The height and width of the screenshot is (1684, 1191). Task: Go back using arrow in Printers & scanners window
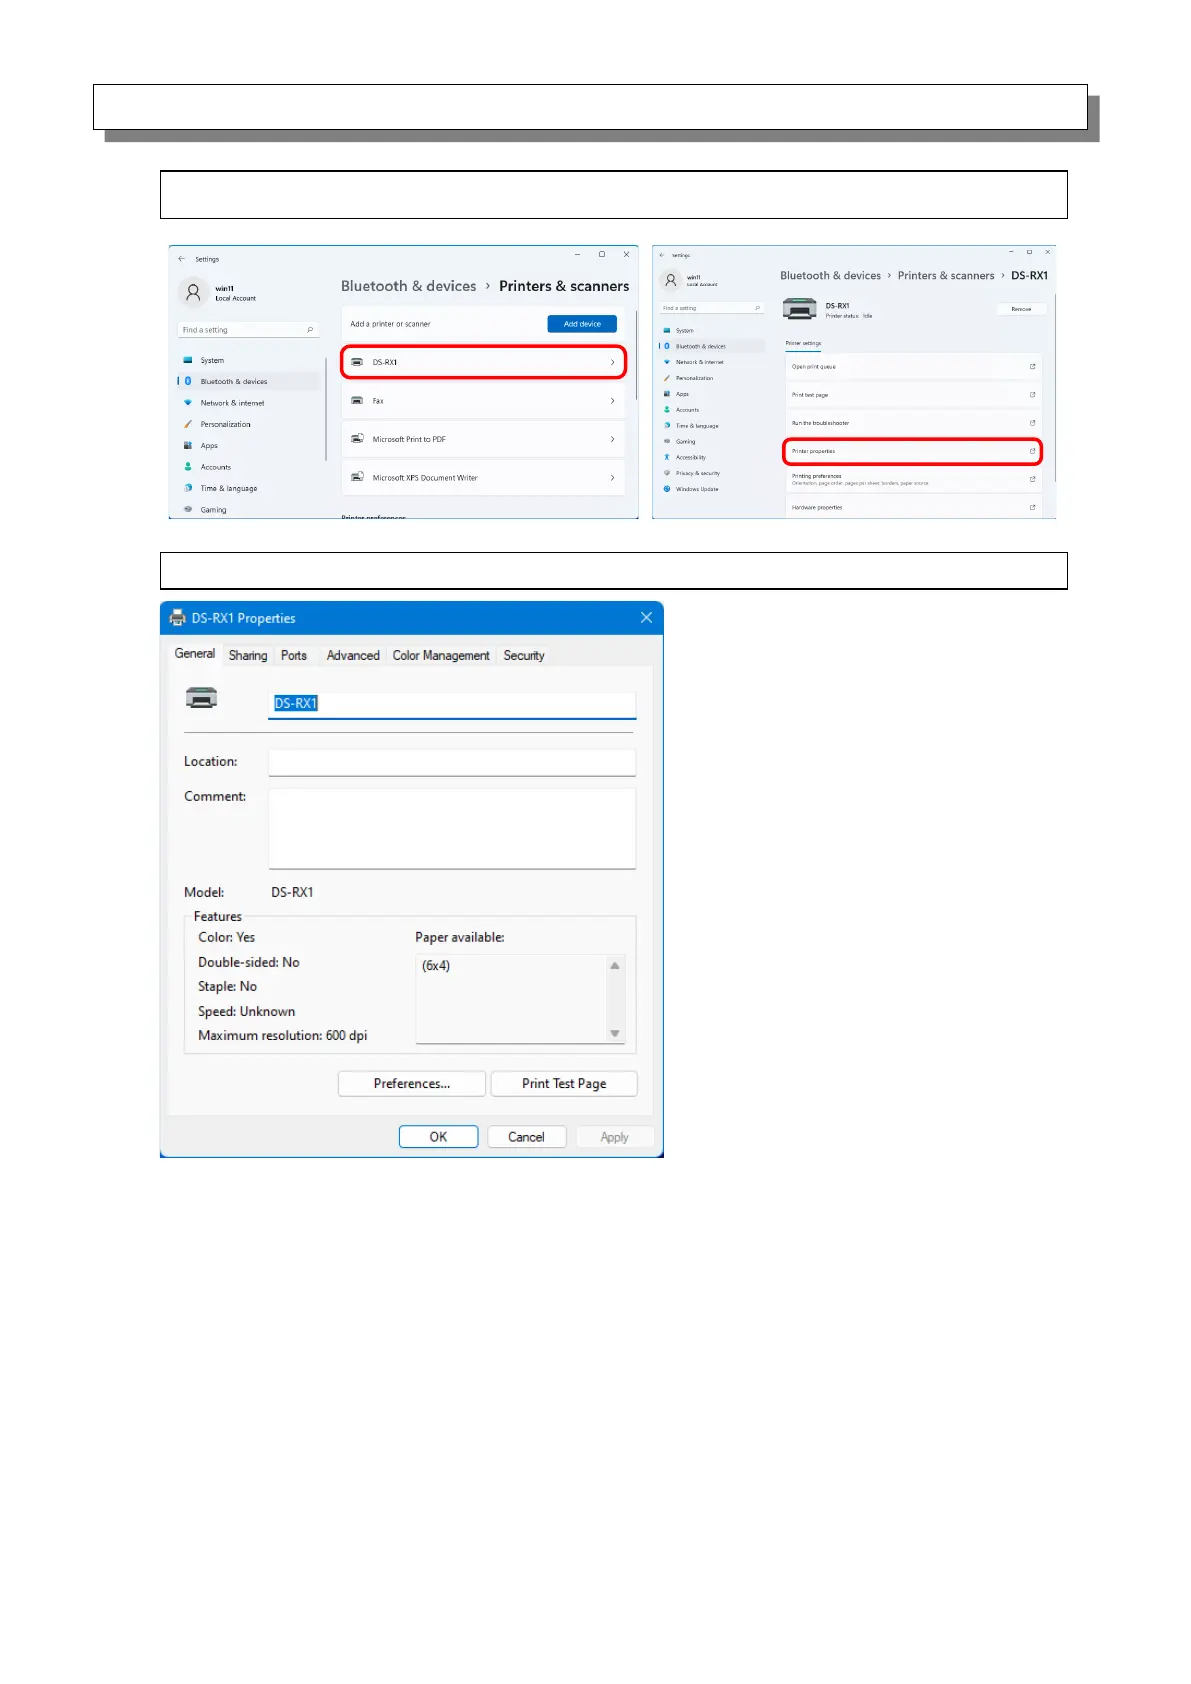point(181,259)
